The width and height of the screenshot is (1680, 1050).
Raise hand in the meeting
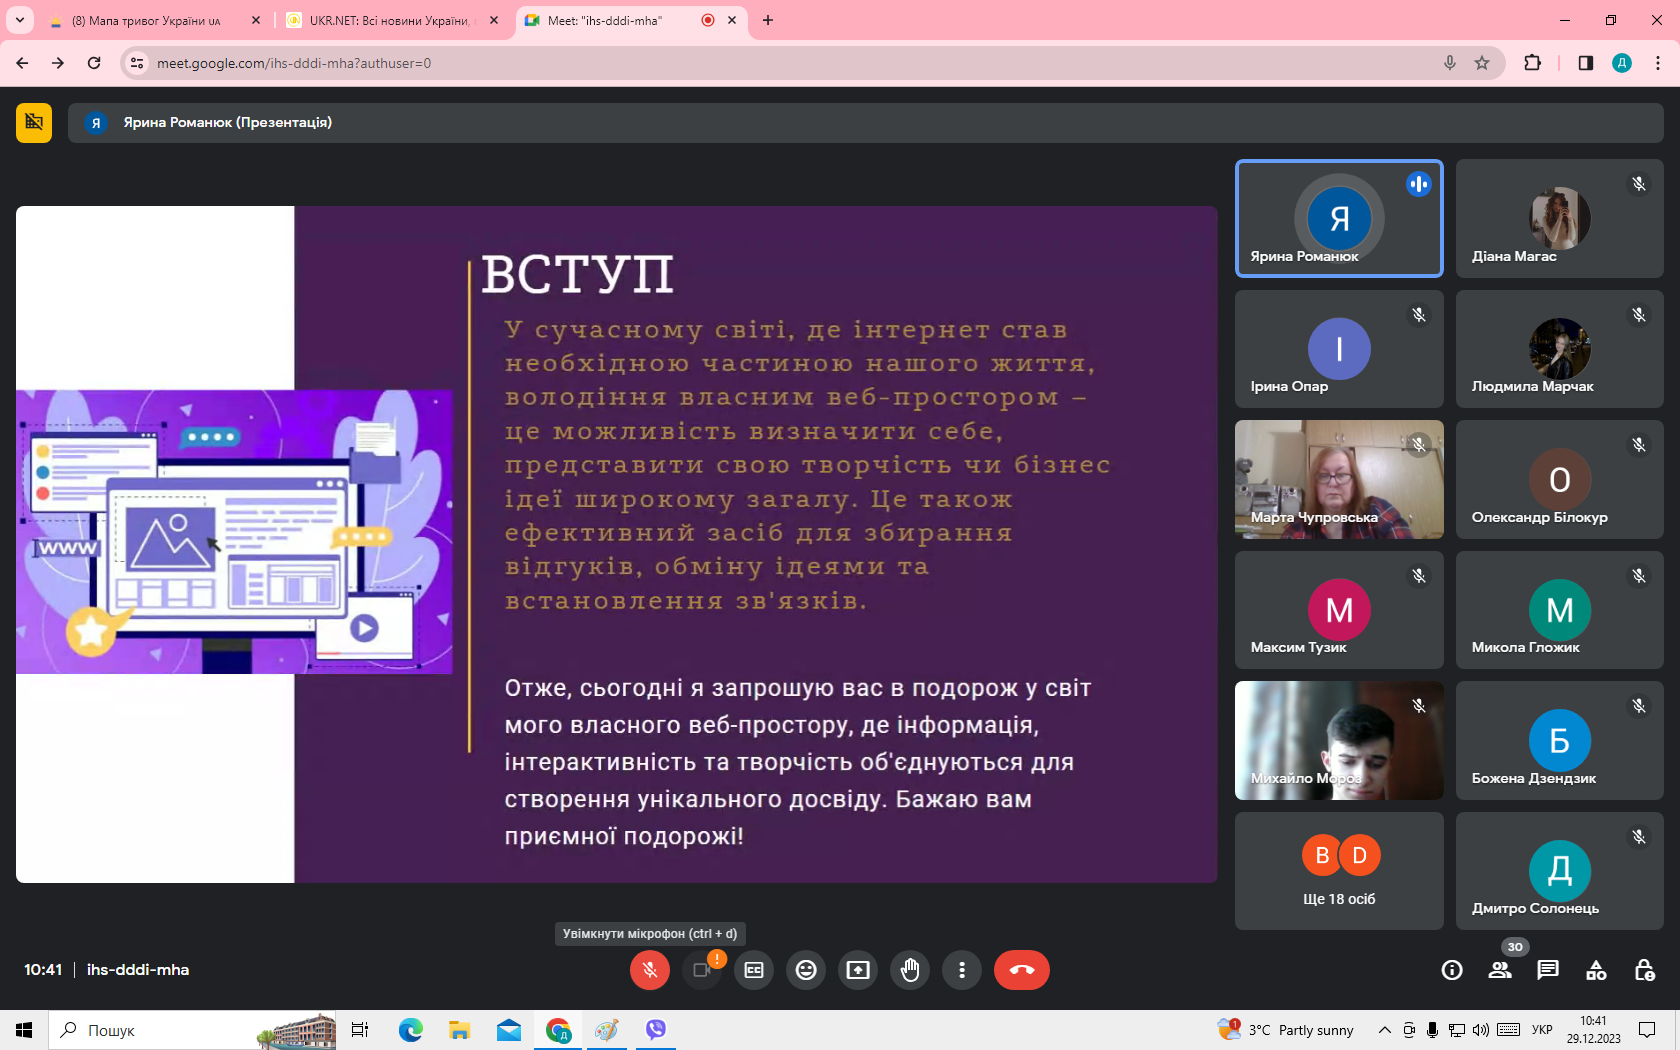click(910, 970)
